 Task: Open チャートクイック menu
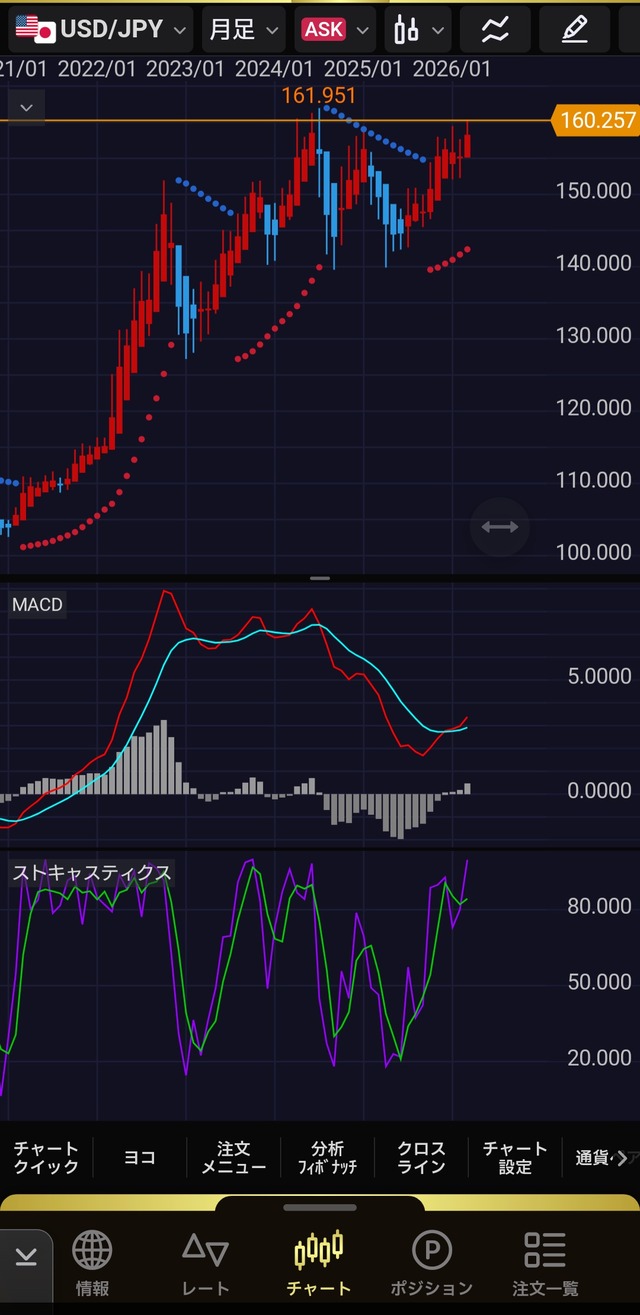coord(46,1158)
